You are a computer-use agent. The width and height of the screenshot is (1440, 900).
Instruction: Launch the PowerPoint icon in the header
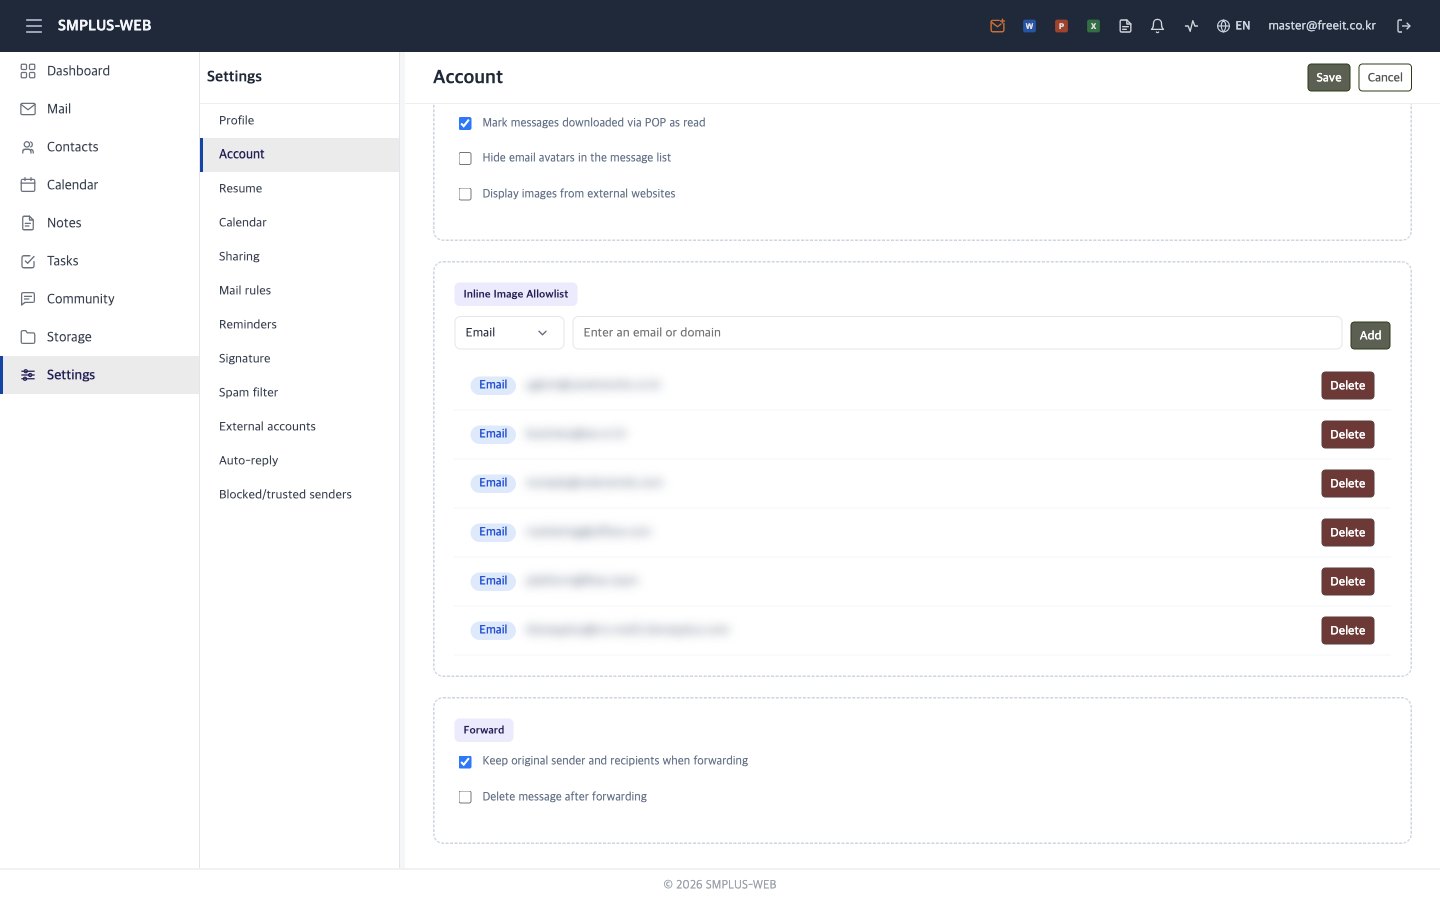[x=1061, y=26]
